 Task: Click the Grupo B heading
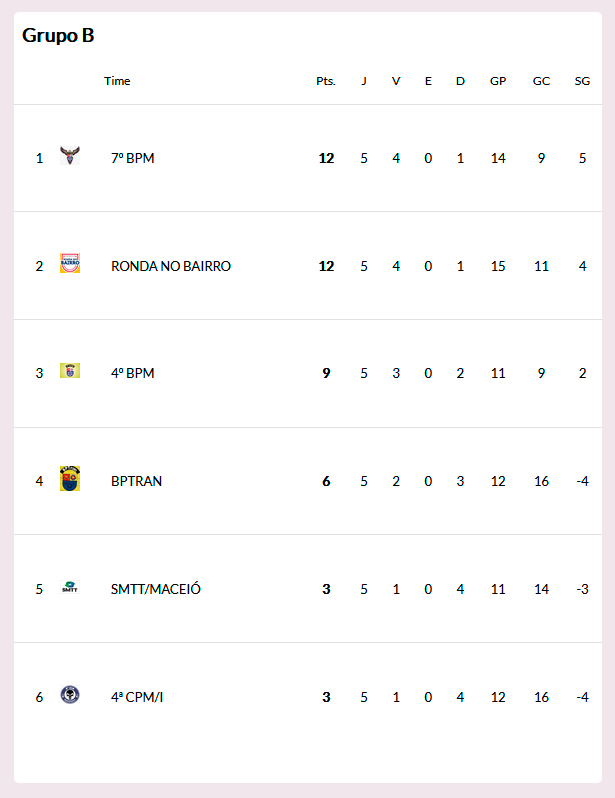tap(58, 36)
